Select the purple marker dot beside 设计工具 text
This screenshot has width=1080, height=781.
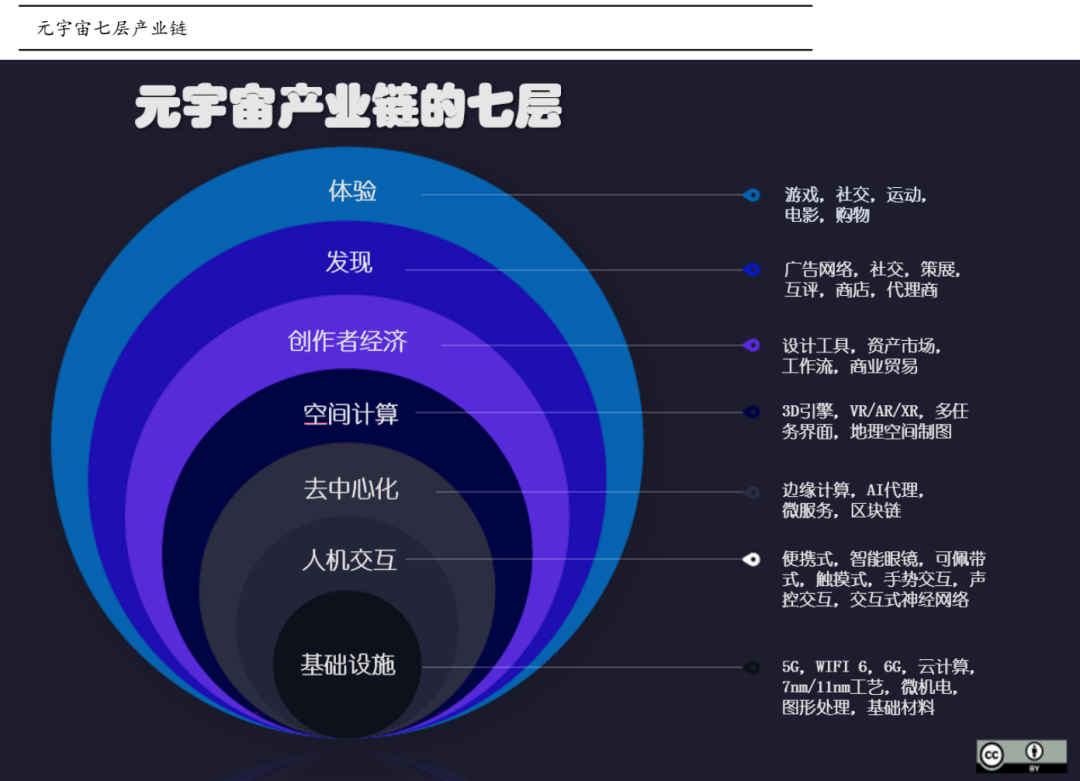pos(752,345)
